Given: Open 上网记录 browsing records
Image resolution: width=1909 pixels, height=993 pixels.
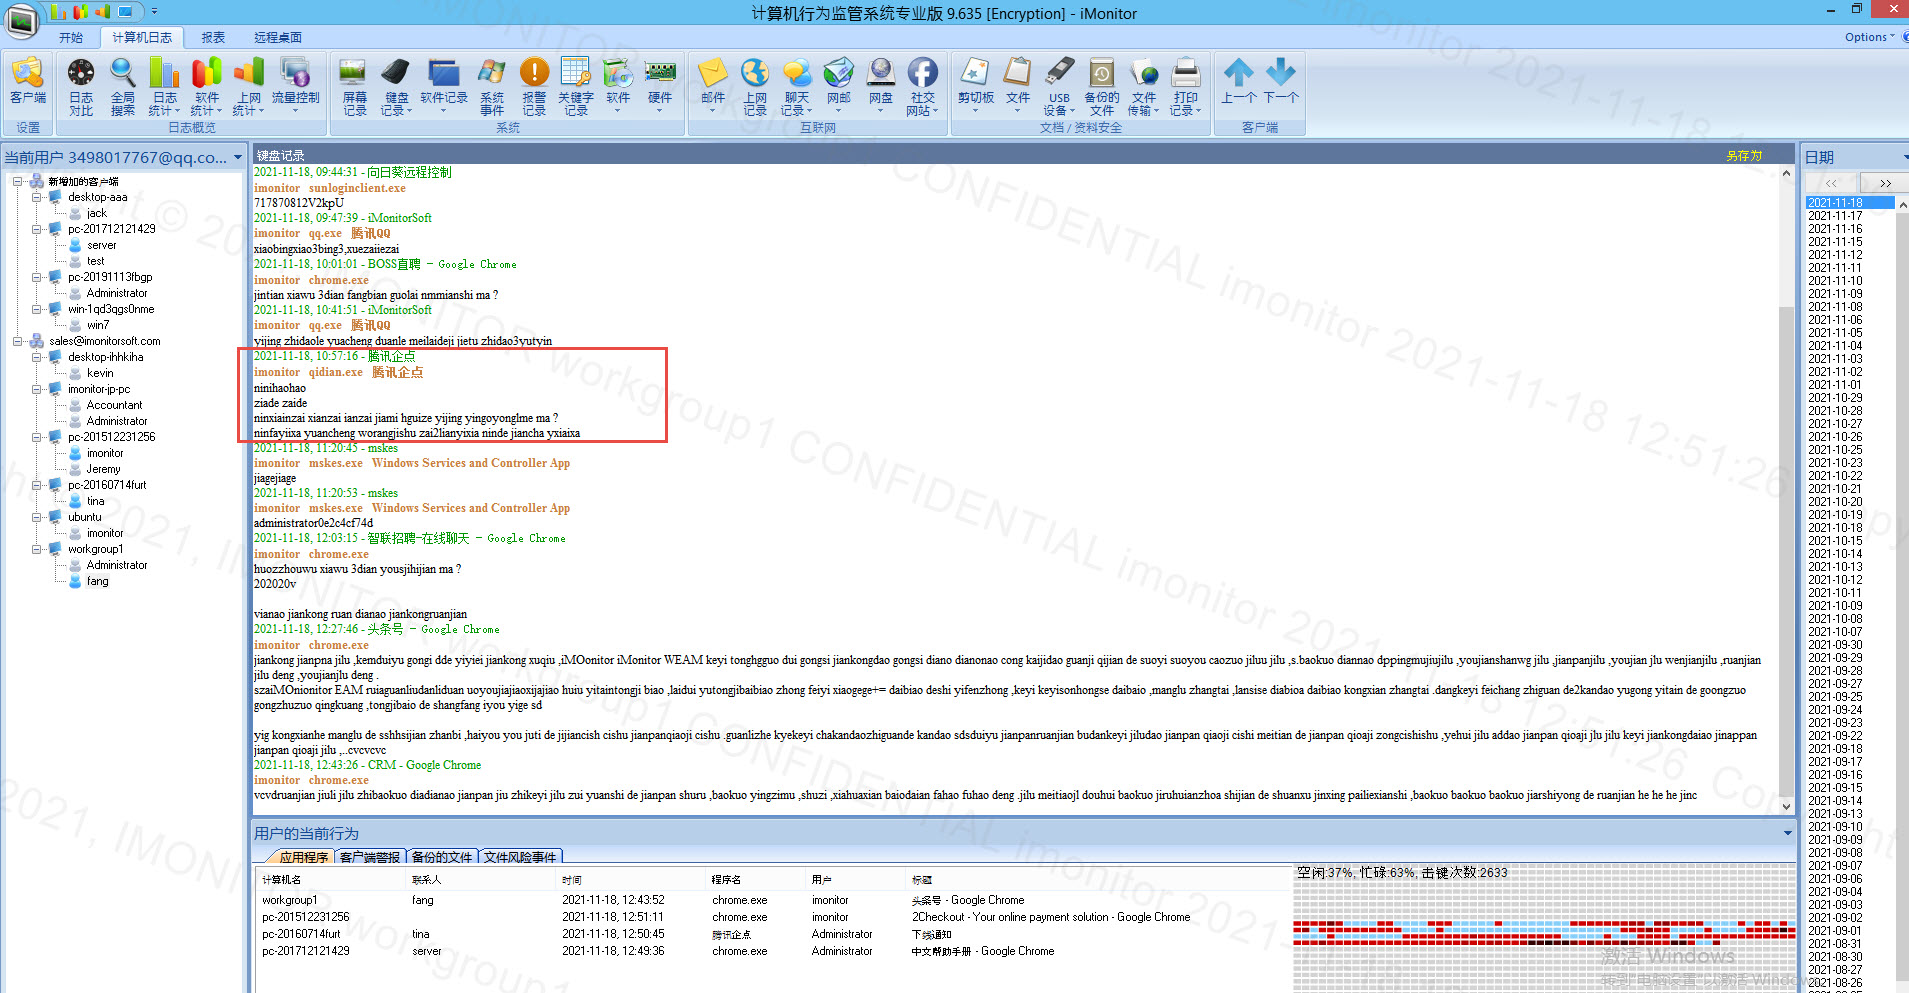Looking at the screenshot, I should coord(755,86).
